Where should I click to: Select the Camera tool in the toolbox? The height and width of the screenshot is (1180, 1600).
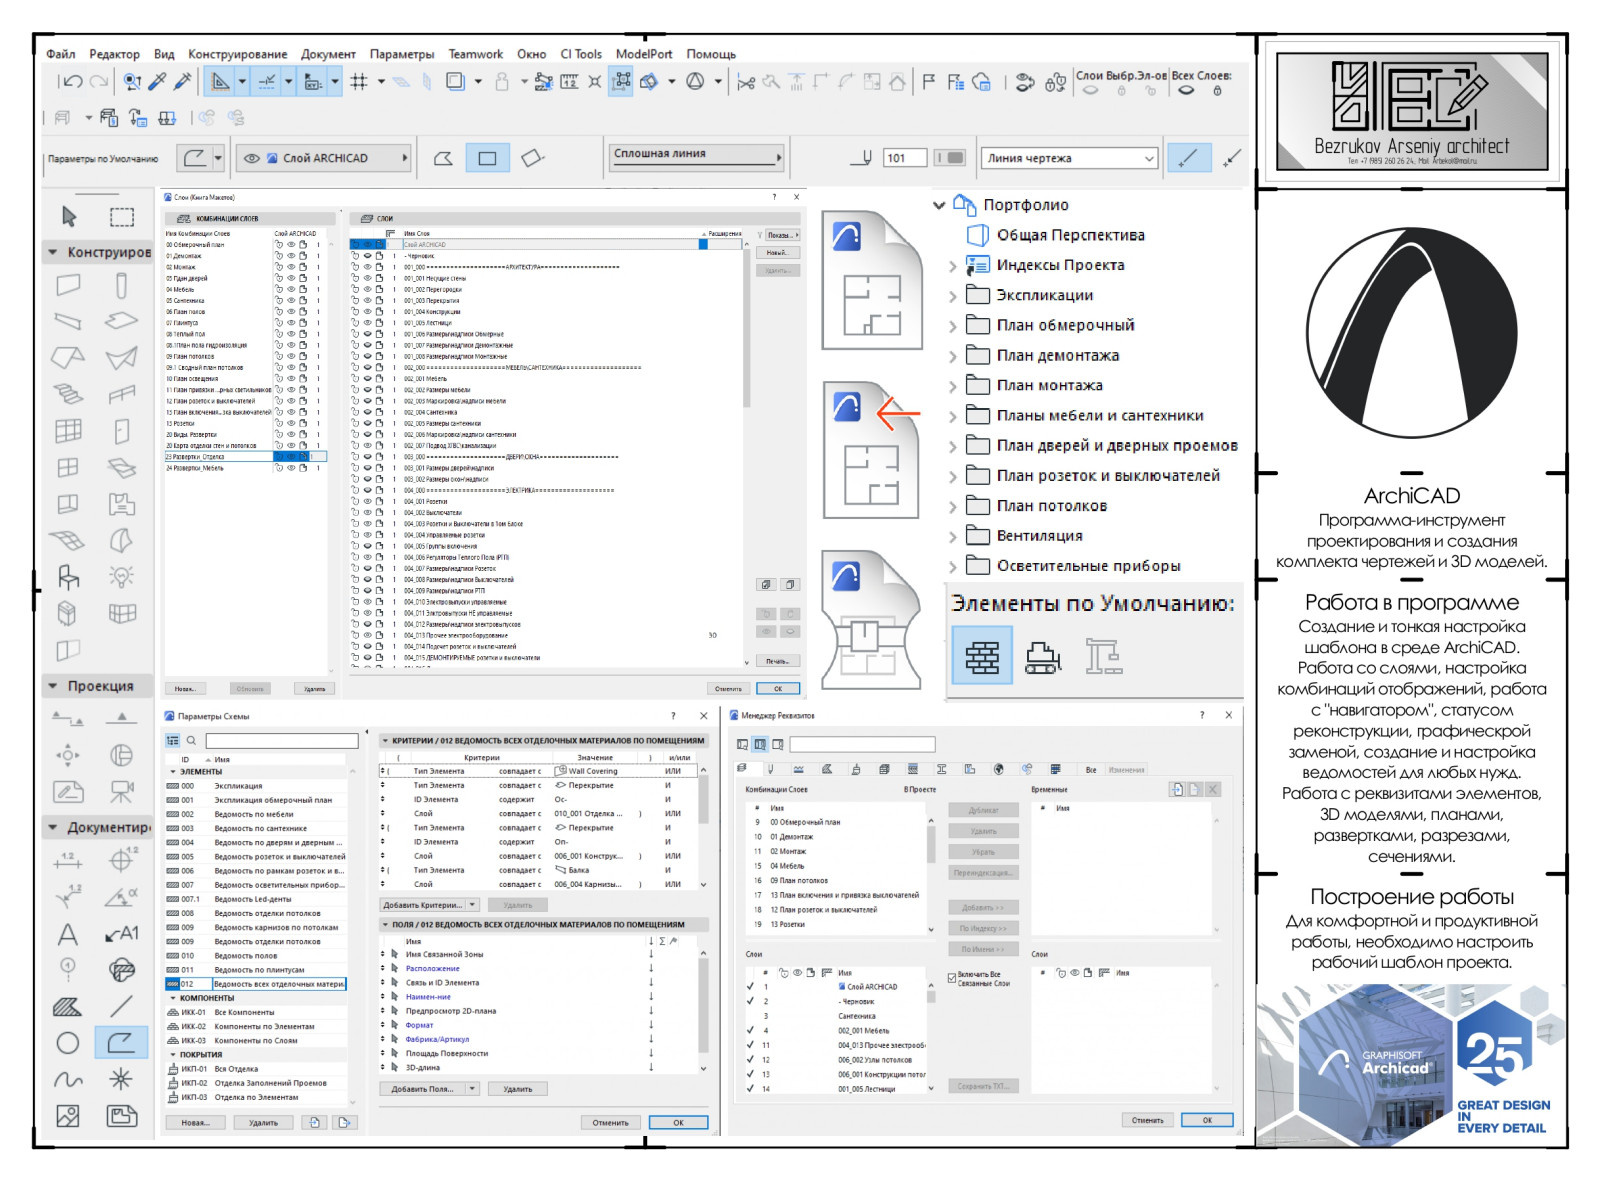[122, 792]
